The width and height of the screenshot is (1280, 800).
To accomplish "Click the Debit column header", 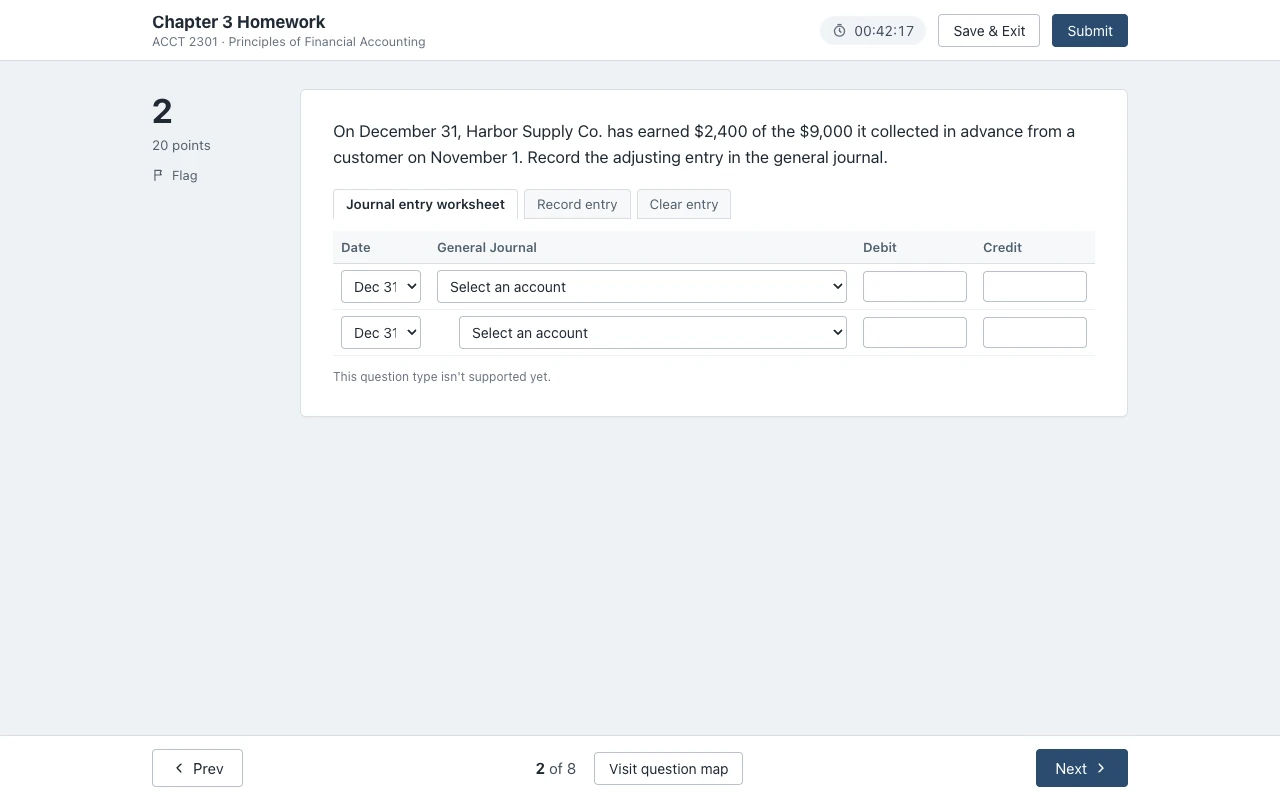I will (880, 247).
